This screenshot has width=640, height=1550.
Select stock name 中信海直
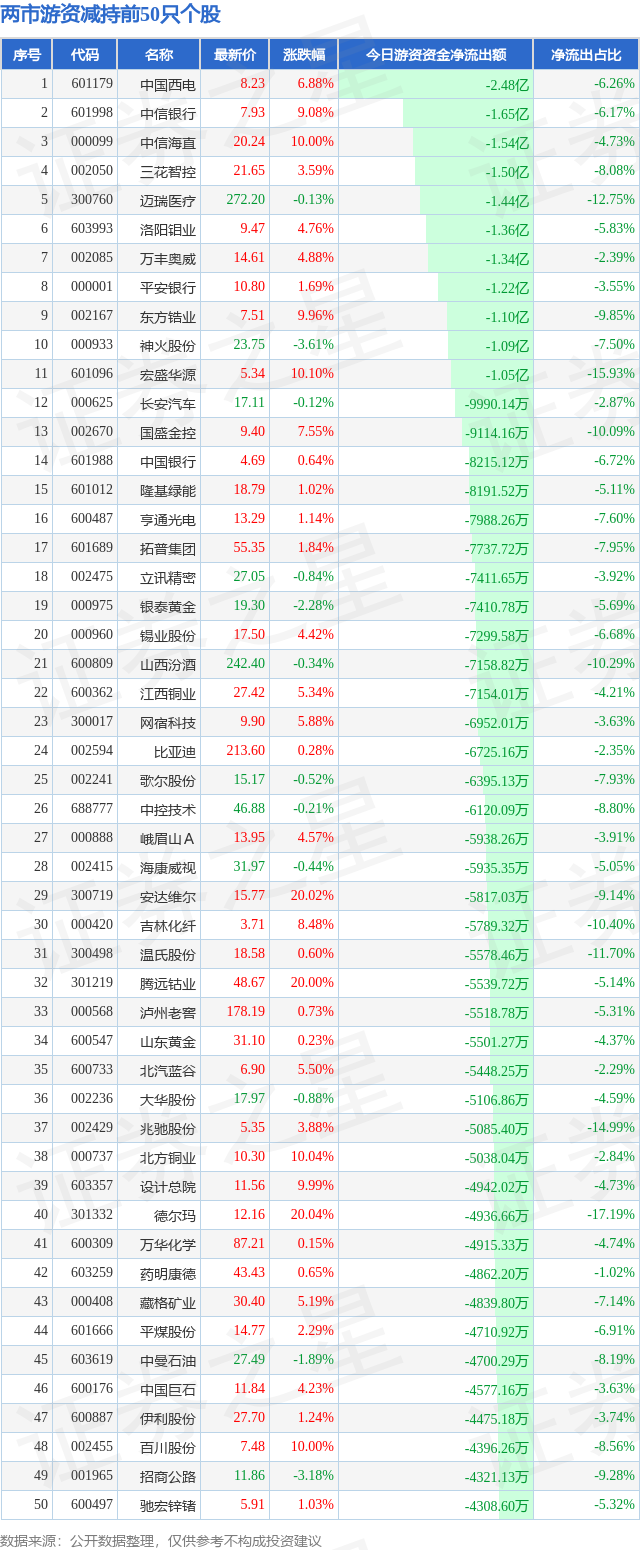[168, 143]
